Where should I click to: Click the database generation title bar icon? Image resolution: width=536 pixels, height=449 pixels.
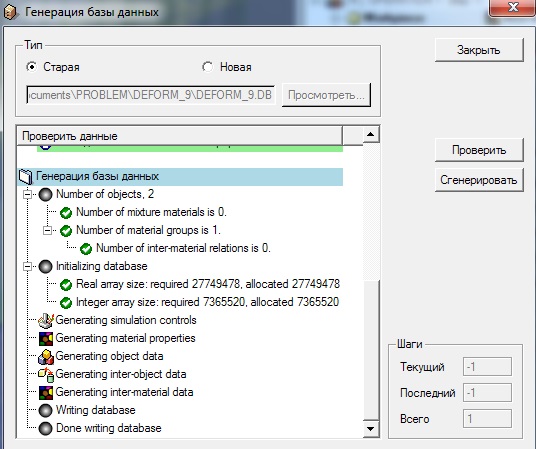[10, 13]
